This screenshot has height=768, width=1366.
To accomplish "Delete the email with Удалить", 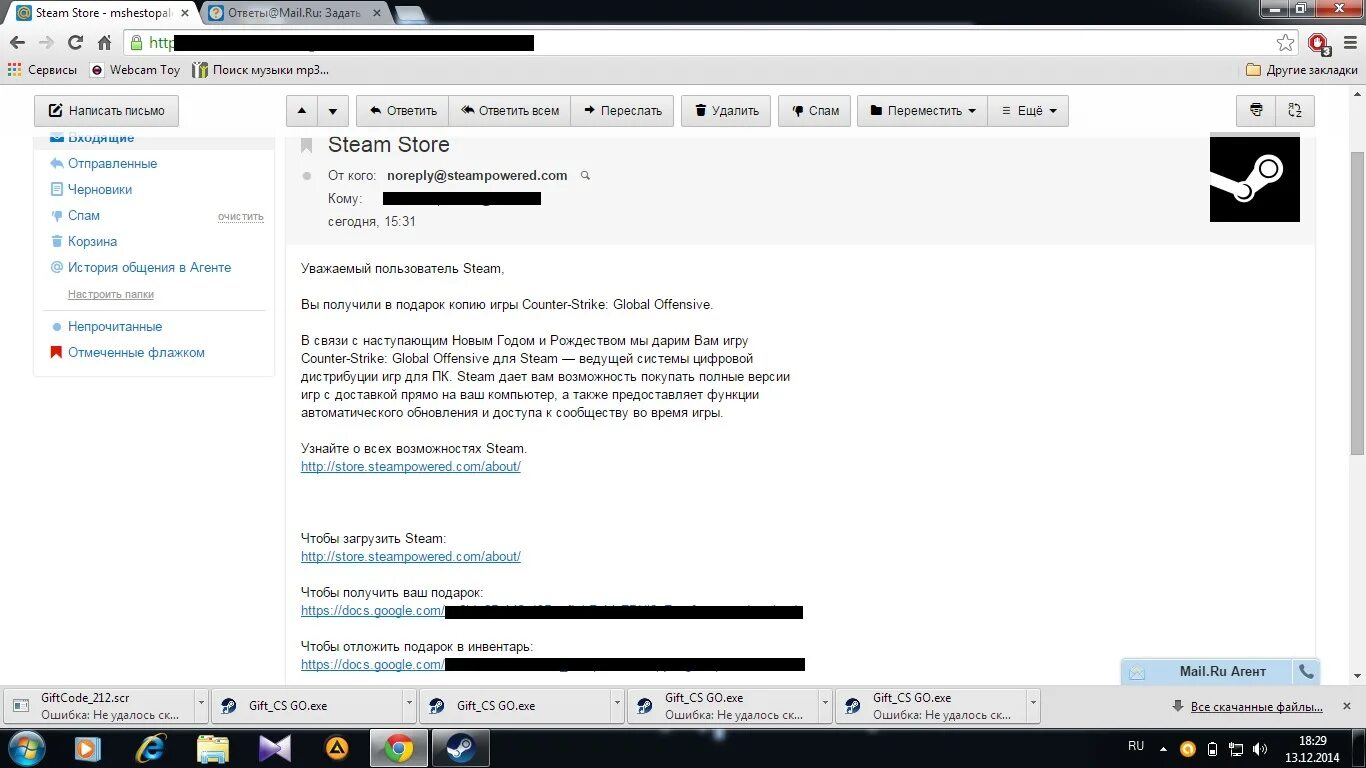I will pos(727,111).
